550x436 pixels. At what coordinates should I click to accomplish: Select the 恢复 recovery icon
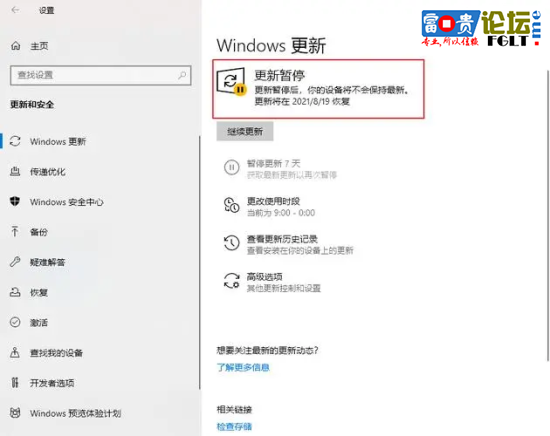click(x=15, y=292)
